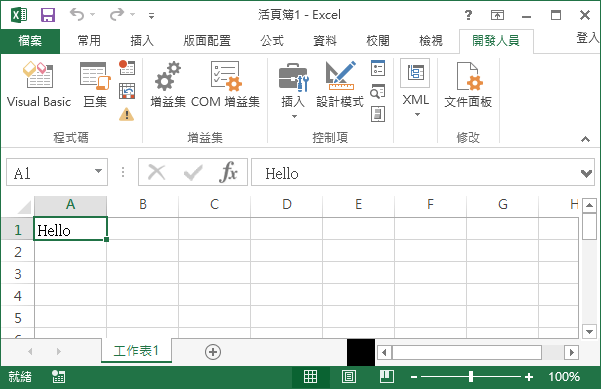Image resolution: width=601 pixels, height=389 pixels.
Task: Open COM 增益集 dialog
Action: [x=225, y=85]
